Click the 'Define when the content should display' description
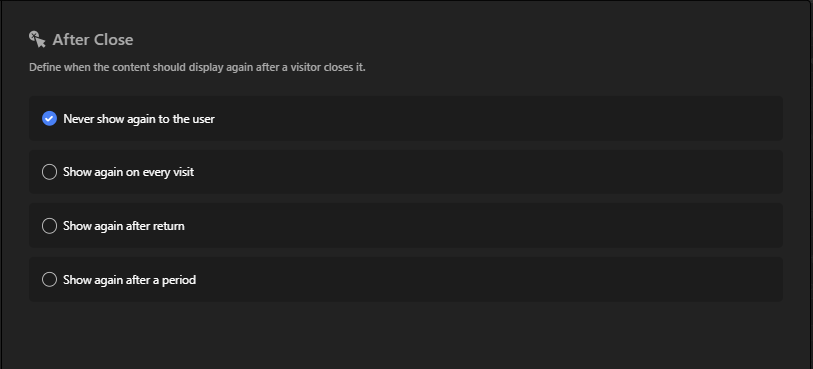Image resolution: width=813 pixels, height=369 pixels. tap(197, 67)
